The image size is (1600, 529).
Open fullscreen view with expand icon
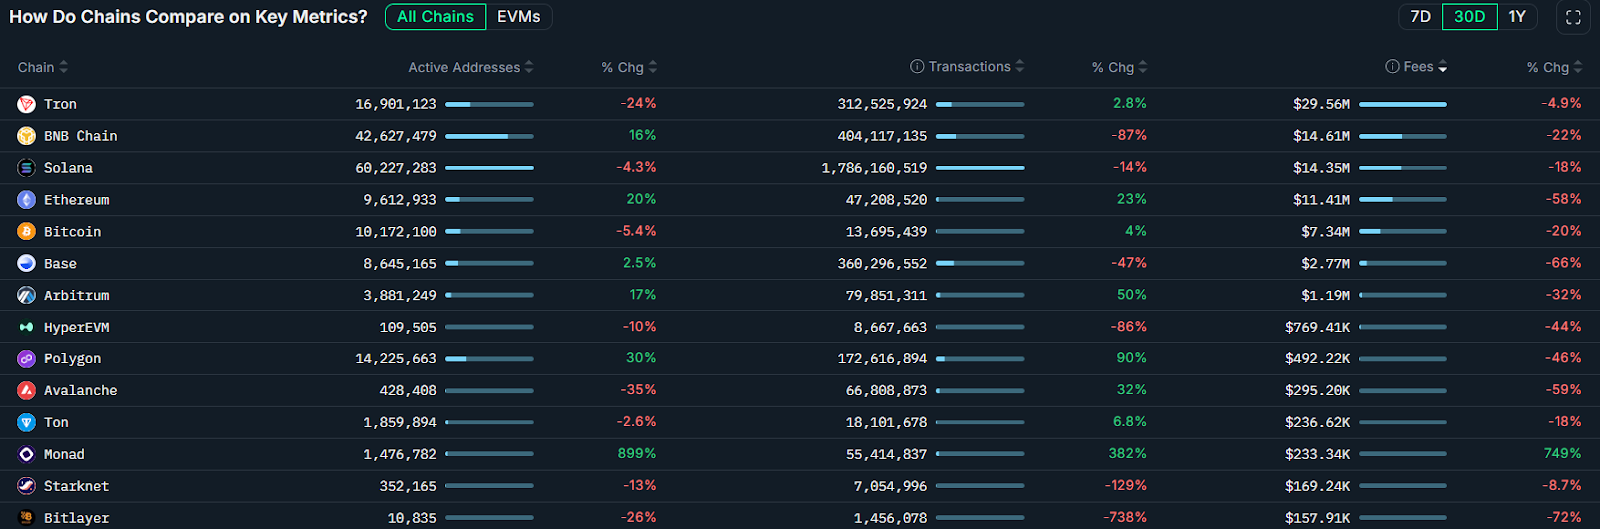[1573, 17]
